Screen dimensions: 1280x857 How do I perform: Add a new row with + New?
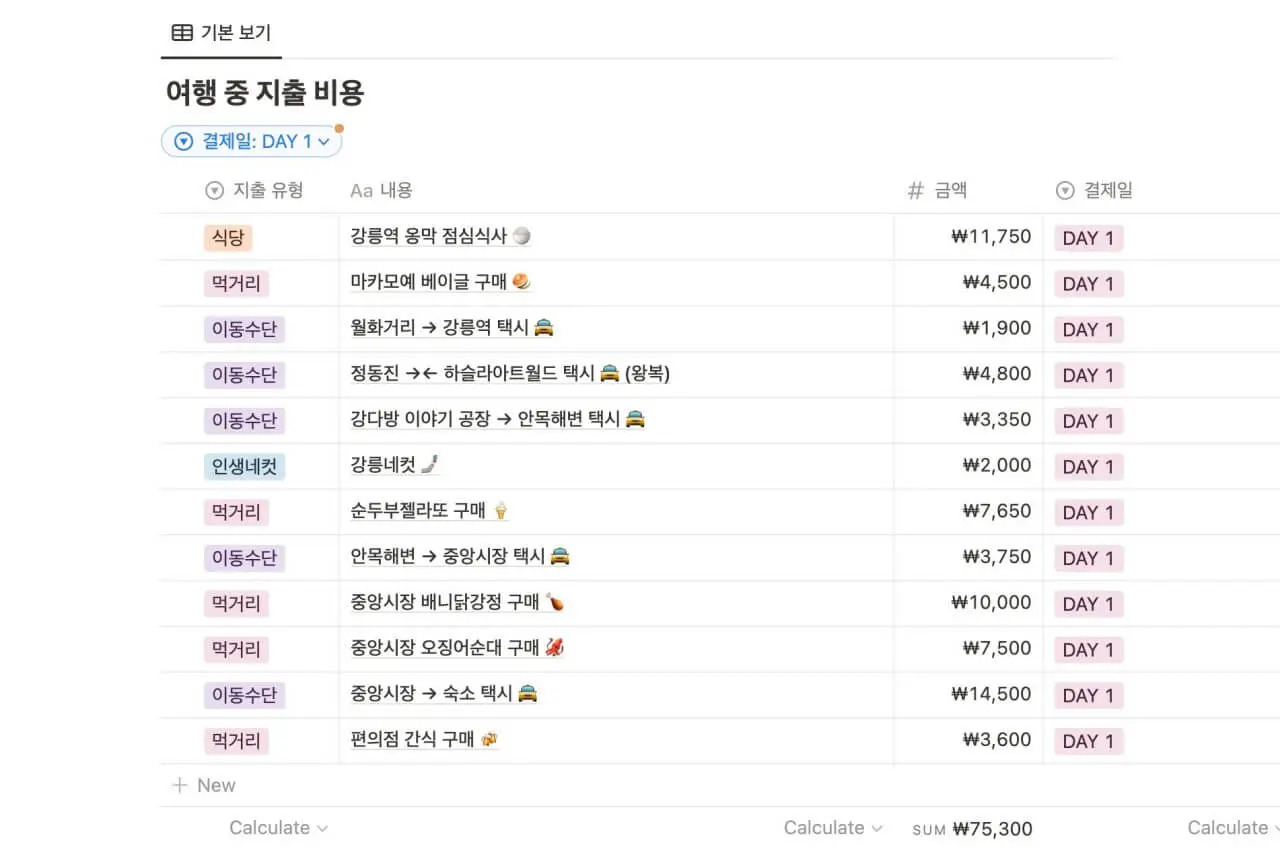(x=204, y=785)
